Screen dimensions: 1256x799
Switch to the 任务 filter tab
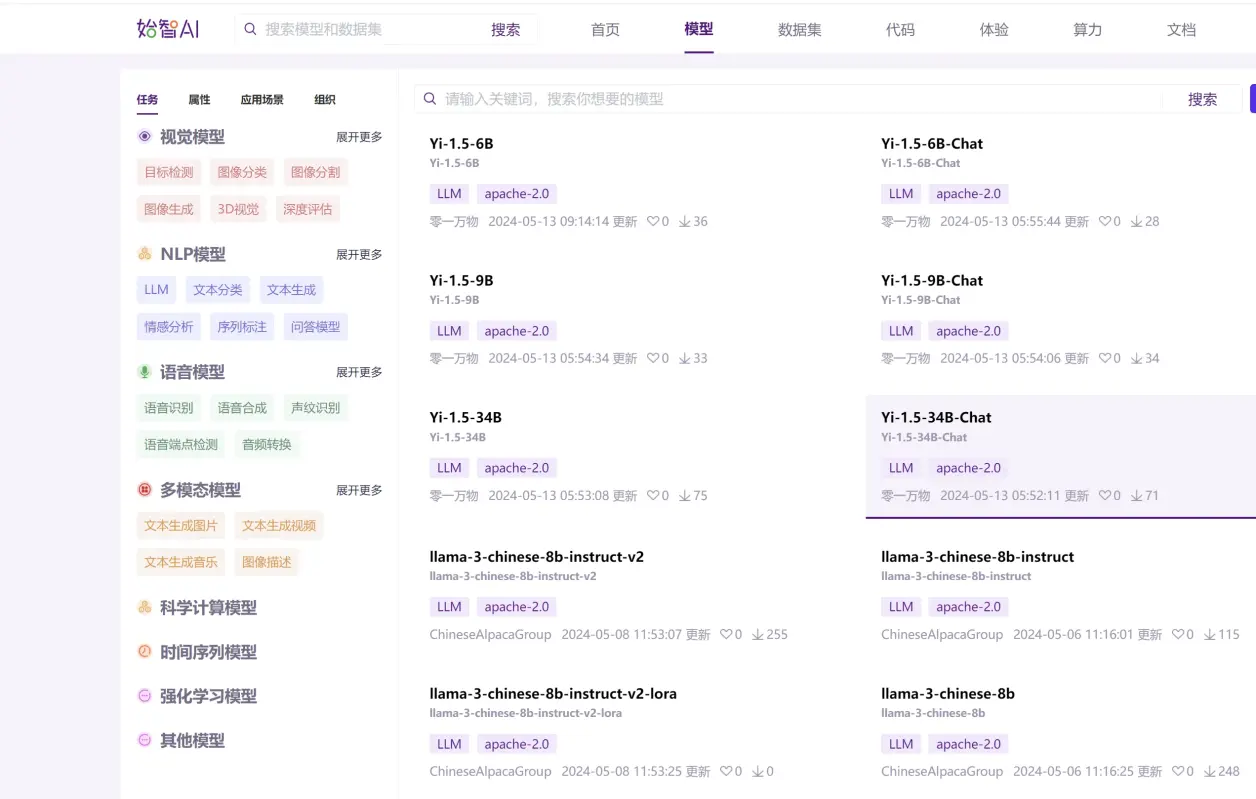pos(147,99)
